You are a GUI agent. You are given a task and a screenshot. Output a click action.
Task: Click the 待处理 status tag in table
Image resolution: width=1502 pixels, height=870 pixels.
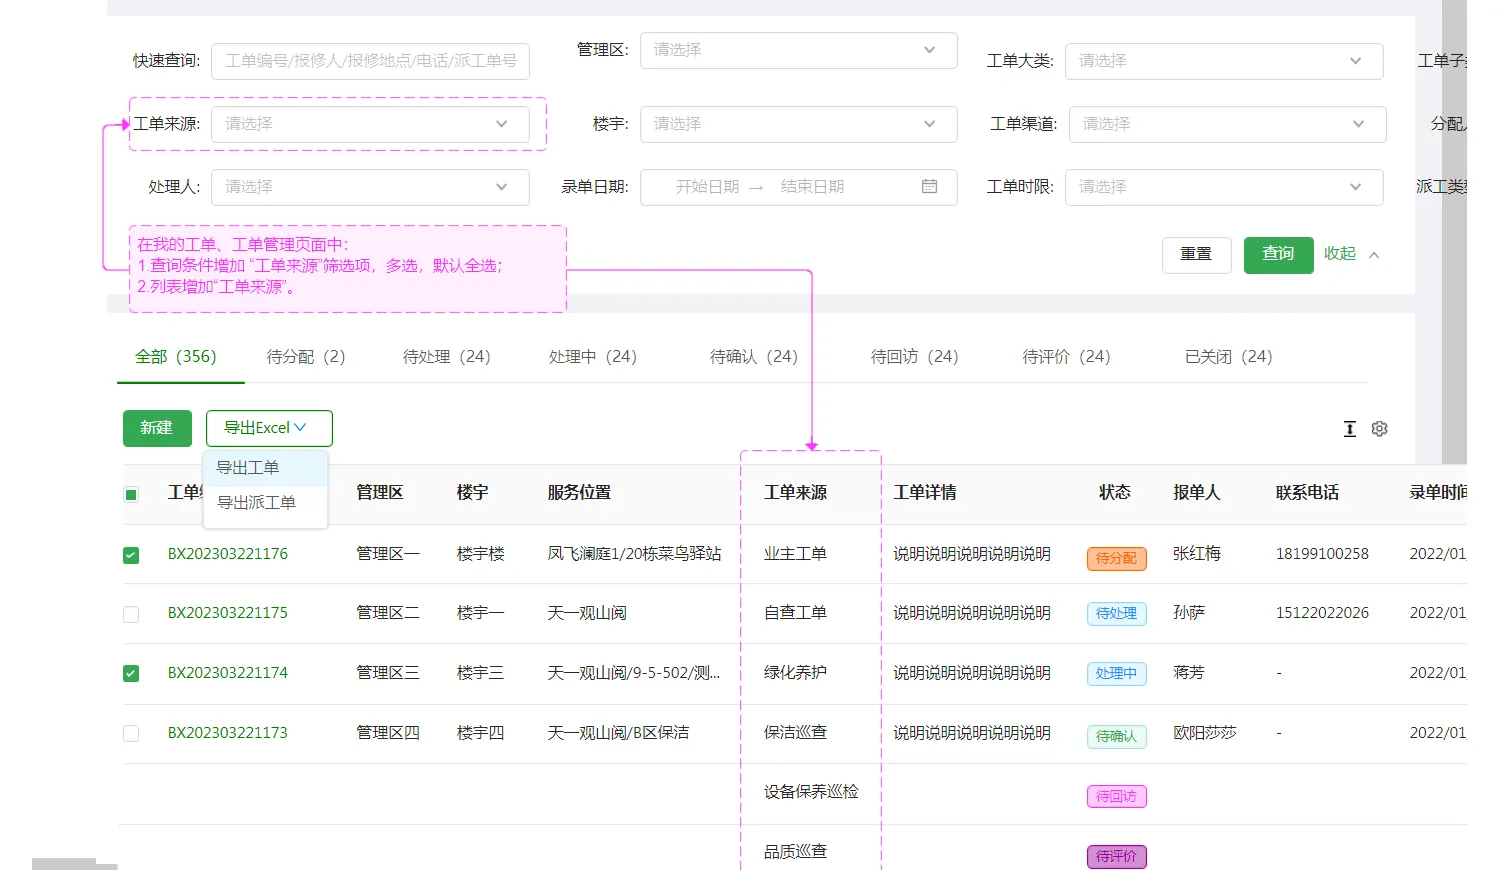(x=1116, y=614)
